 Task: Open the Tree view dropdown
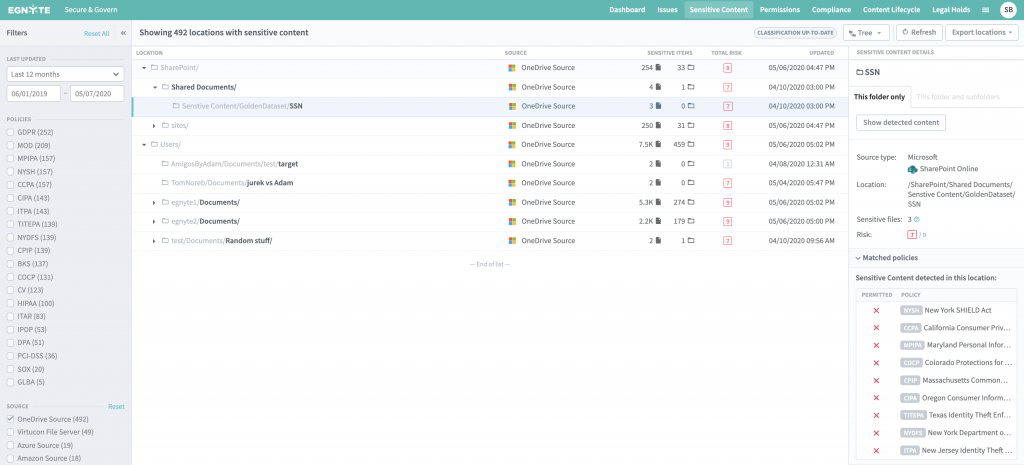coord(866,33)
